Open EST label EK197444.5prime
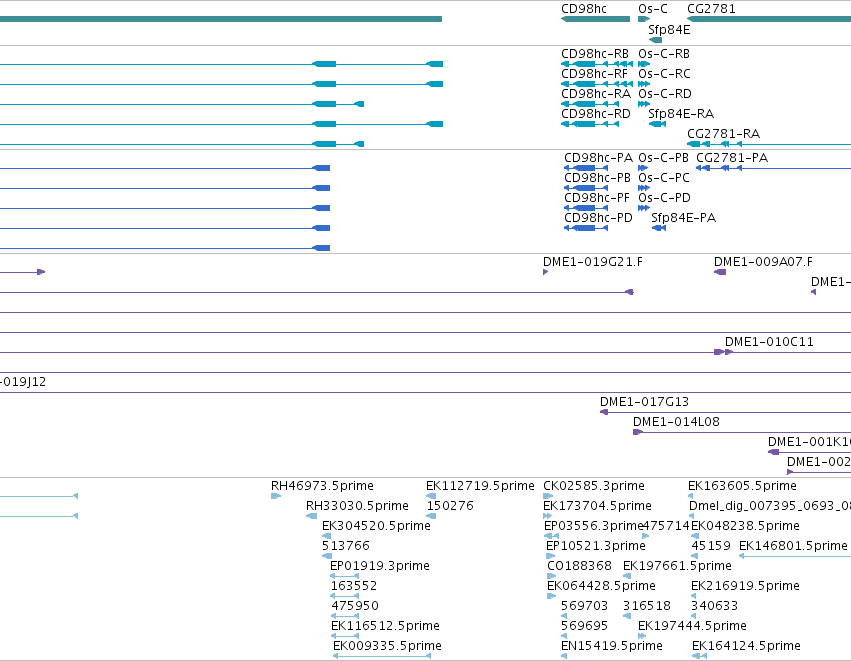Image resolution: width=851 pixels, height=661 pixels. 693,626
